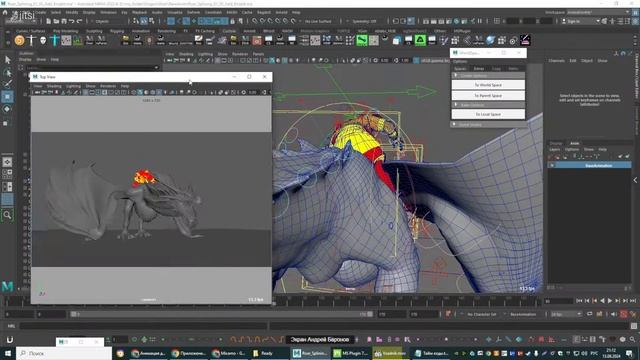This screenshot has width=640, height=360.
Task: Toggle playback looping mode
Action: (589, 314)
